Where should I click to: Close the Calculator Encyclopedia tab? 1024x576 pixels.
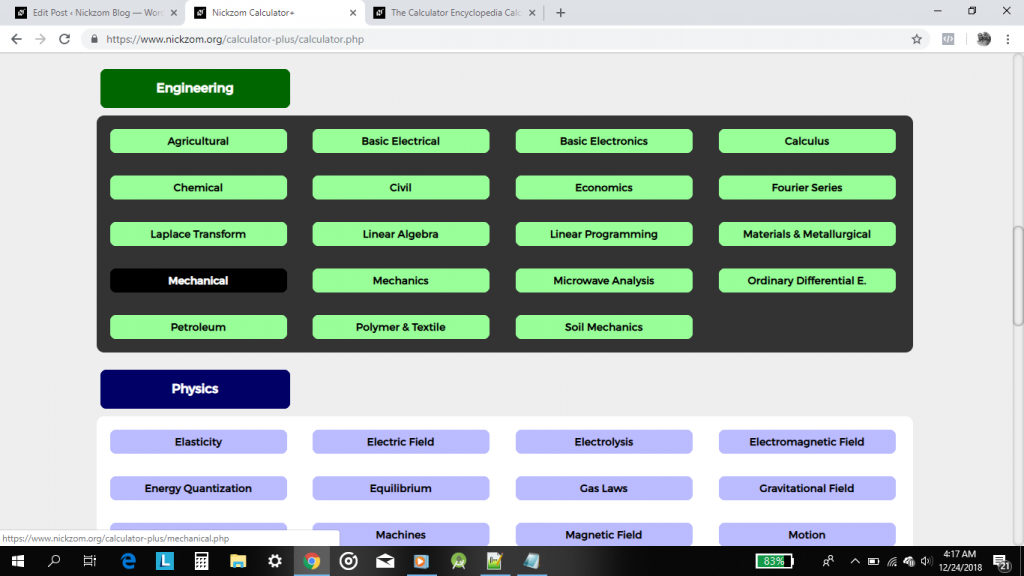click(532, 12)
